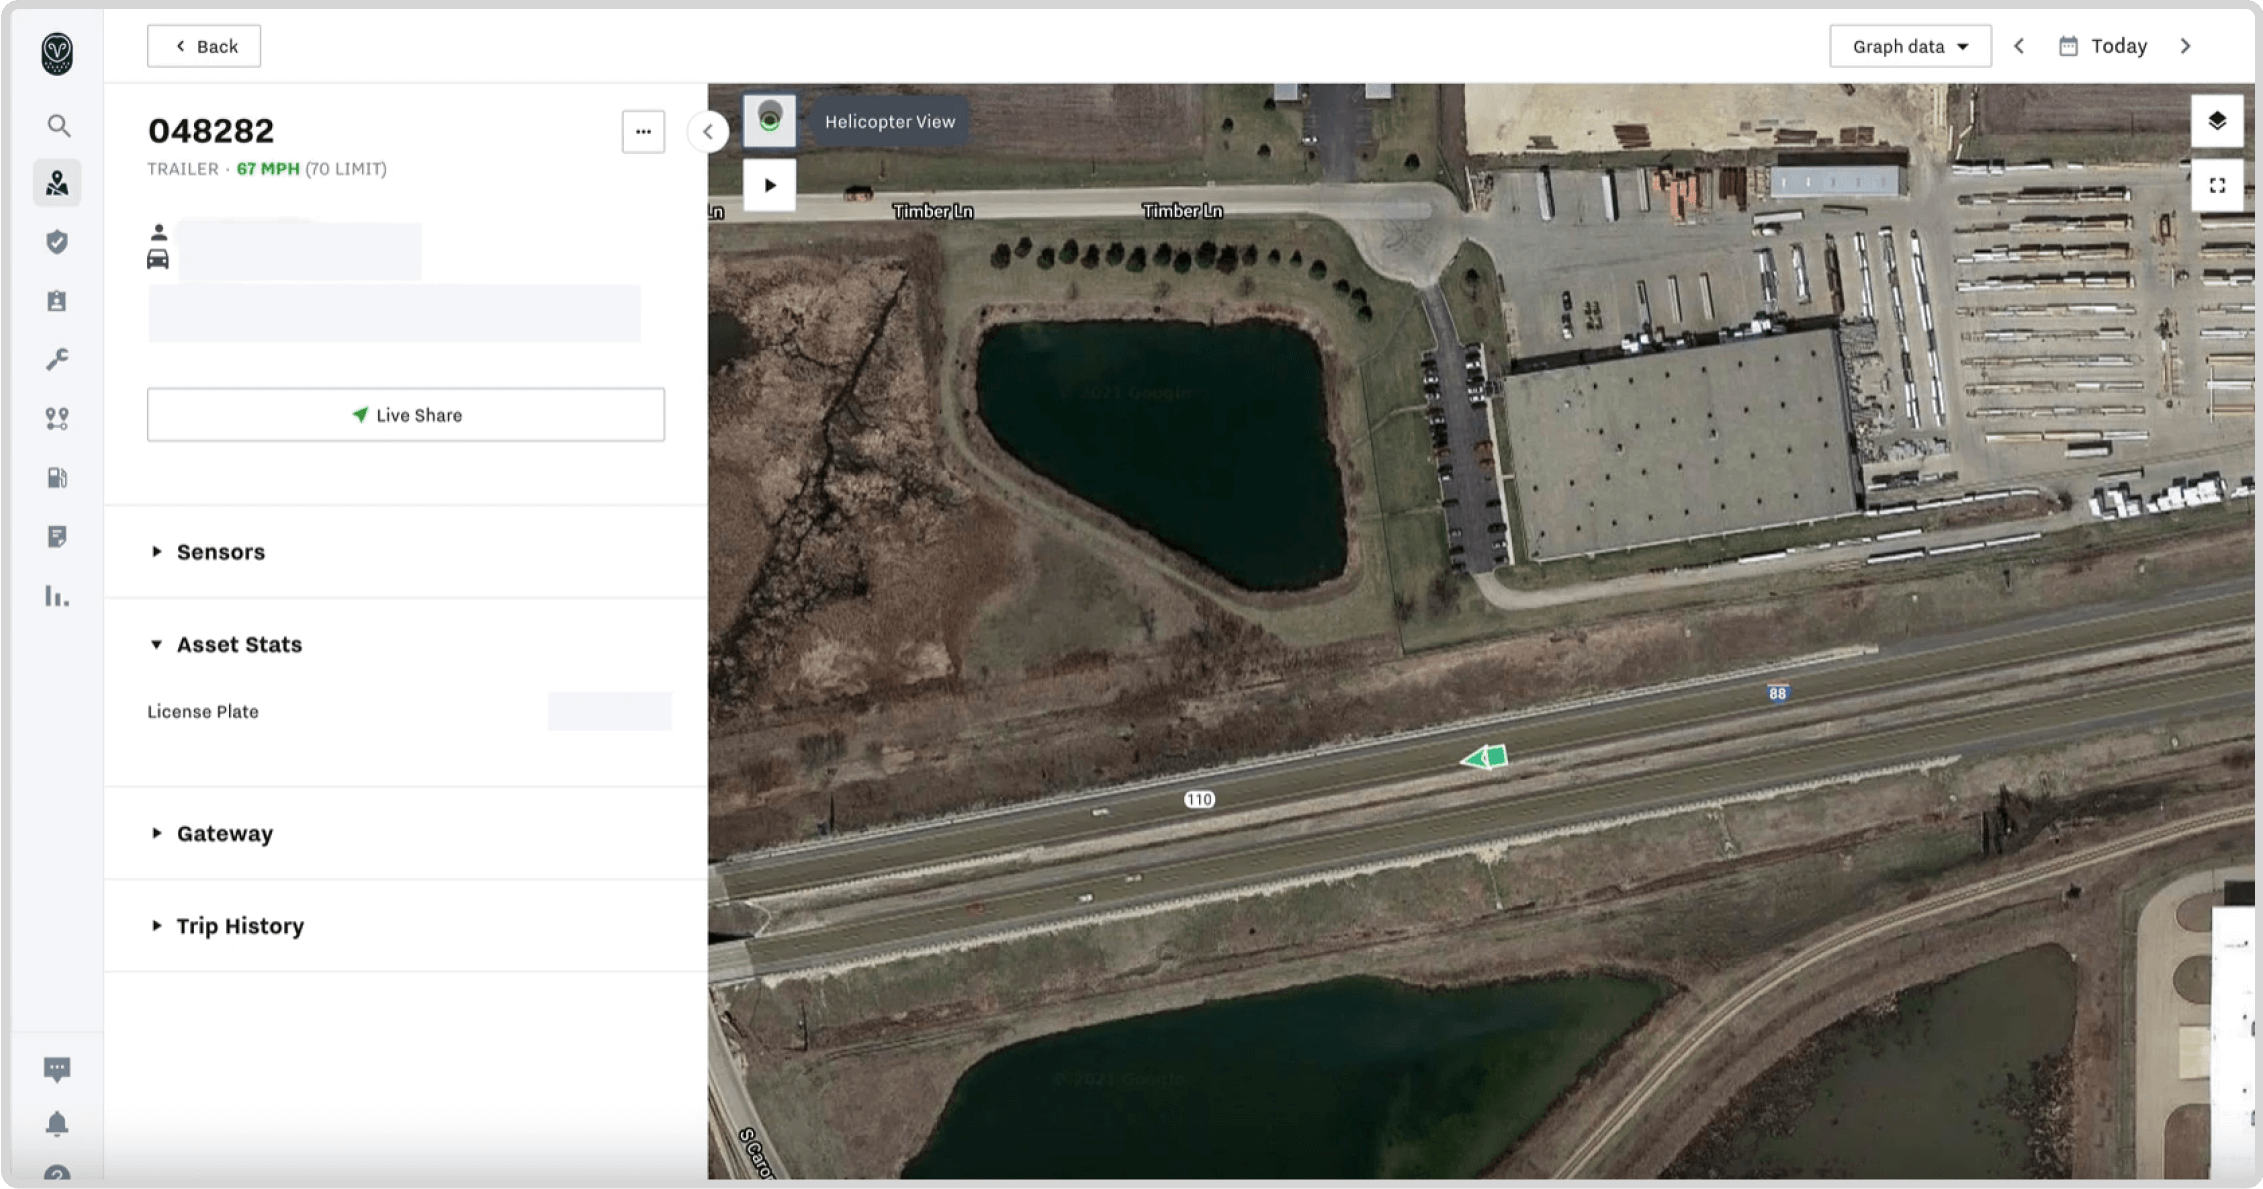Open search from the sidebar magnifier

click(x=58, y=125)
